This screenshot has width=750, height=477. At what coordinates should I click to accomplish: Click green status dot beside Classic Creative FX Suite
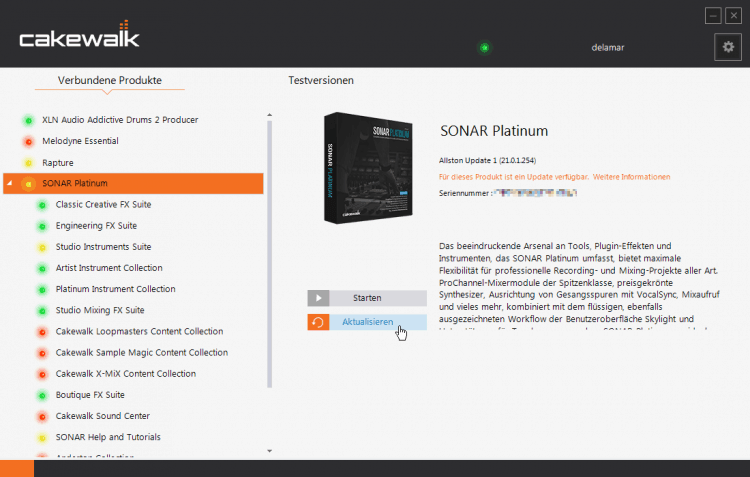point(42,205)
